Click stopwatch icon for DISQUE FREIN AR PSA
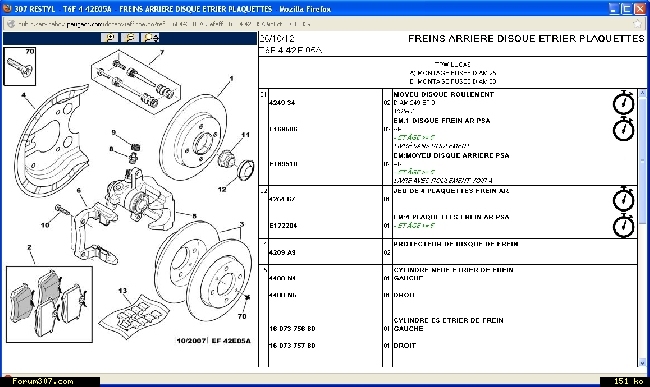This screenshot has width=650, height=387. click(x=623, y=129)
